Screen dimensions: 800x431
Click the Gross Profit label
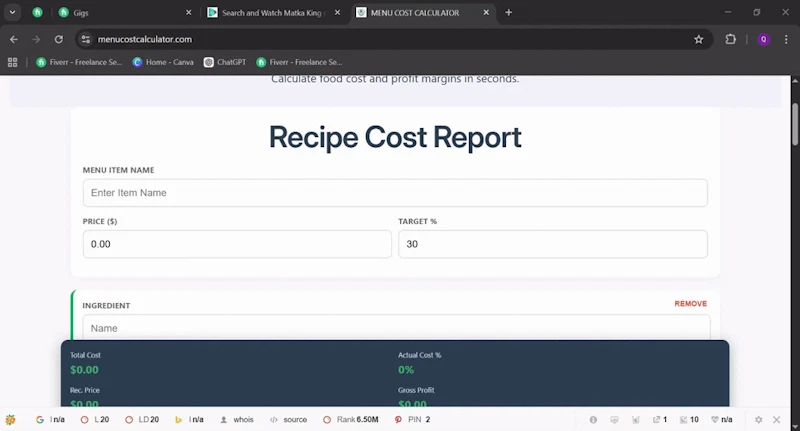tap(416, 390)
